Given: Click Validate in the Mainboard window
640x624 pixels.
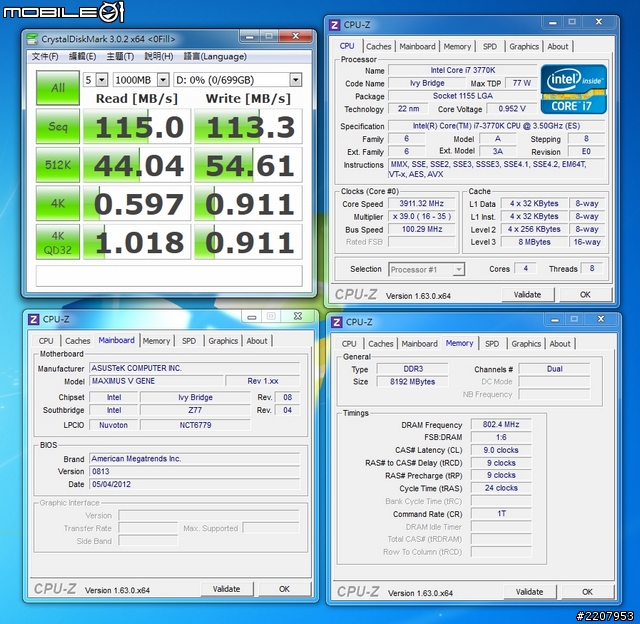Looking at the screenshot, I should (227, 589).
